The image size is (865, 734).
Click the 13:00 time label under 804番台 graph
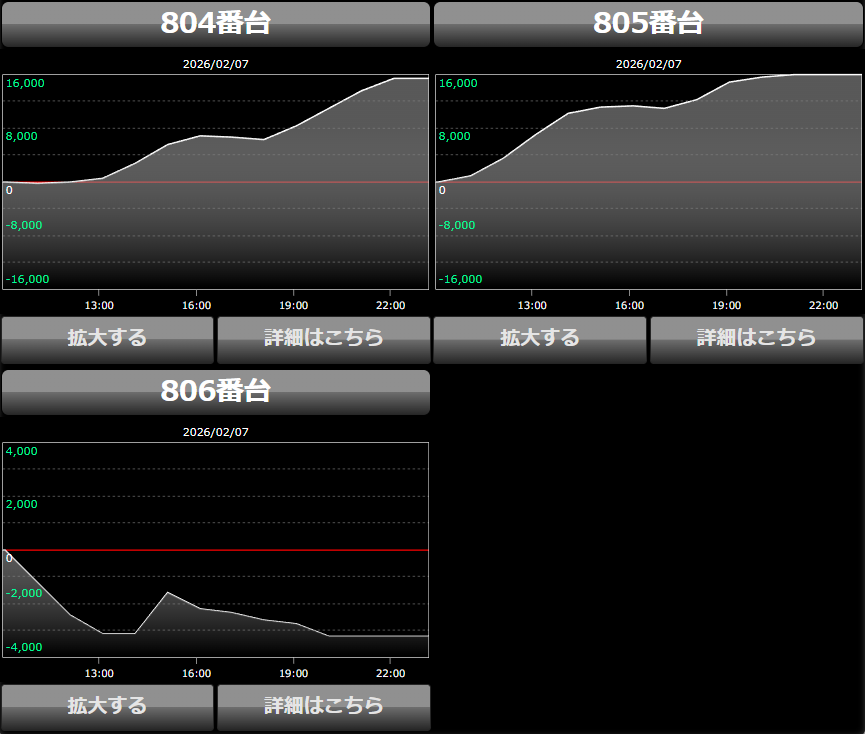coord(98,305)
